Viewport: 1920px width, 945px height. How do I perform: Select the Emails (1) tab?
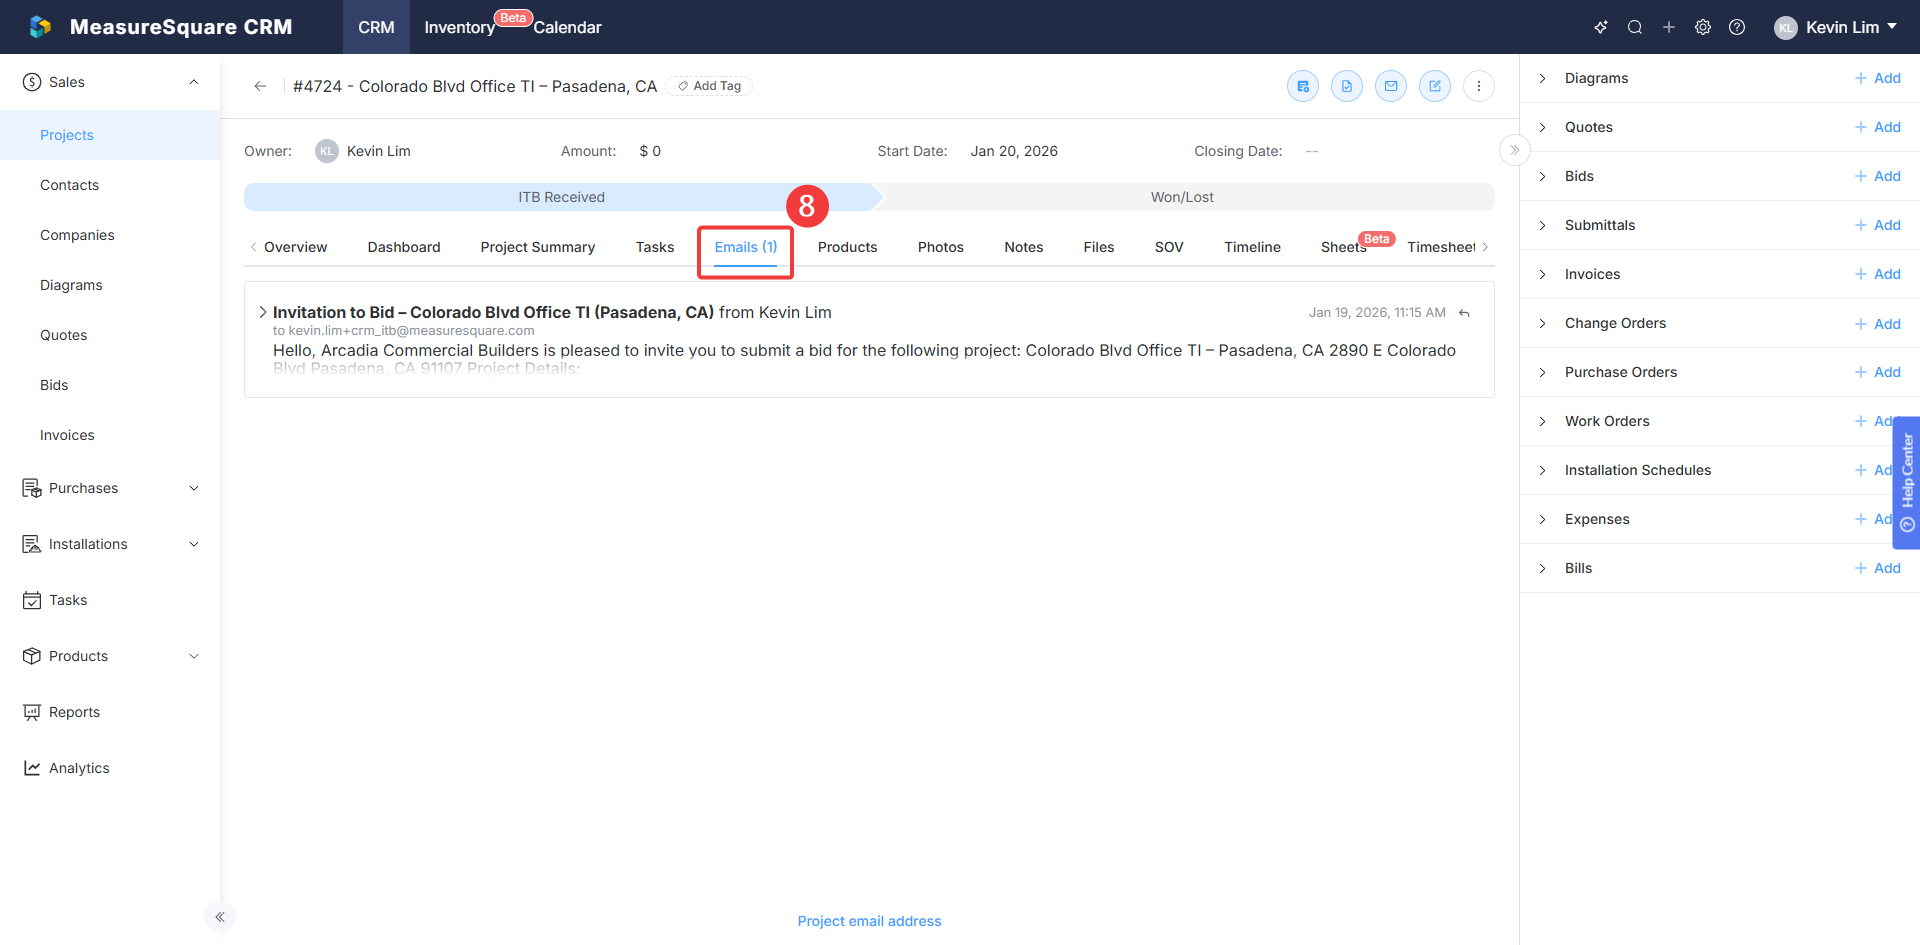746,247
